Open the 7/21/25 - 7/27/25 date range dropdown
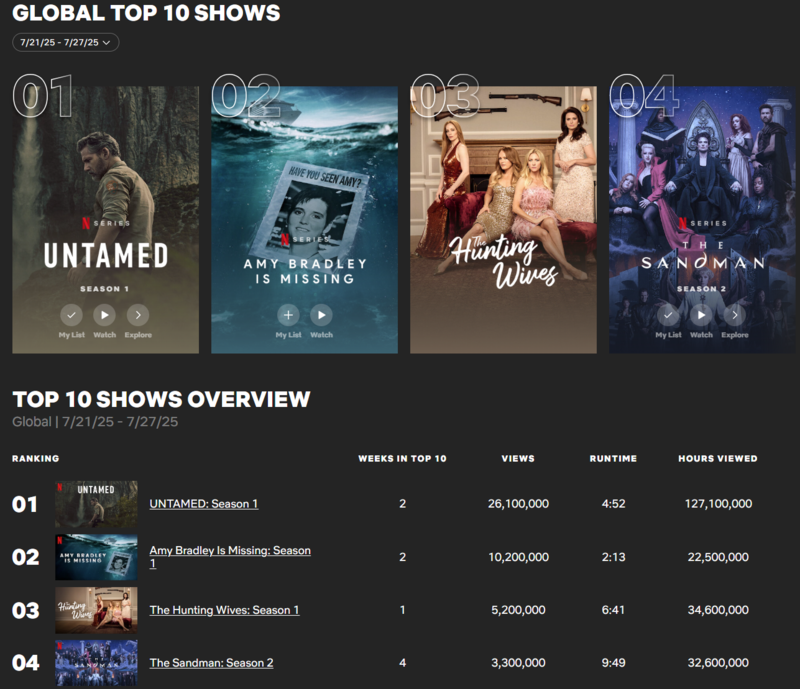 (x=65, y=42)
